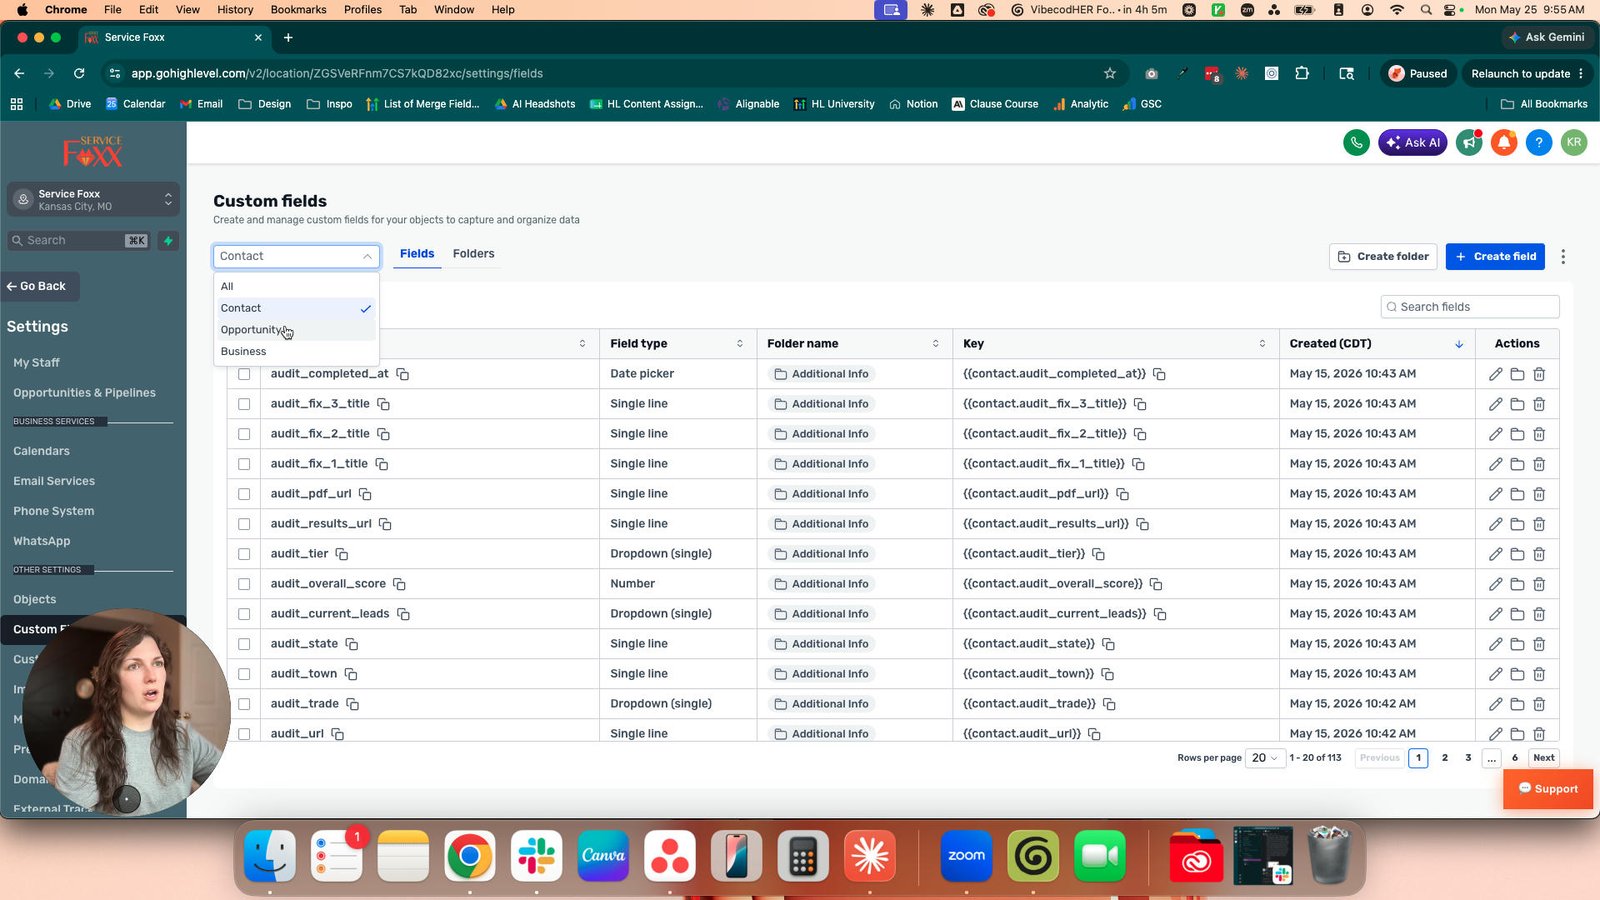Move audit_results_url field to folder
1600x900 pixels.
1517,524
